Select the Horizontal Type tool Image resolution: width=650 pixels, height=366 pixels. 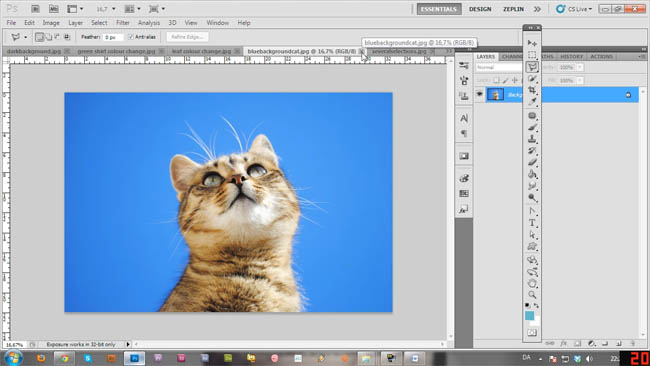coord(532,223)
